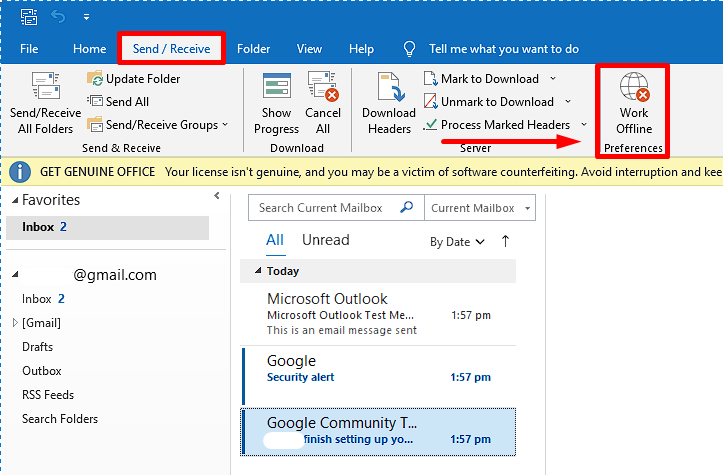This screenshot has width=723, height=475.
Task: Click the search magnifier icon
Action: pyautogui.click(x=407, y=208)
